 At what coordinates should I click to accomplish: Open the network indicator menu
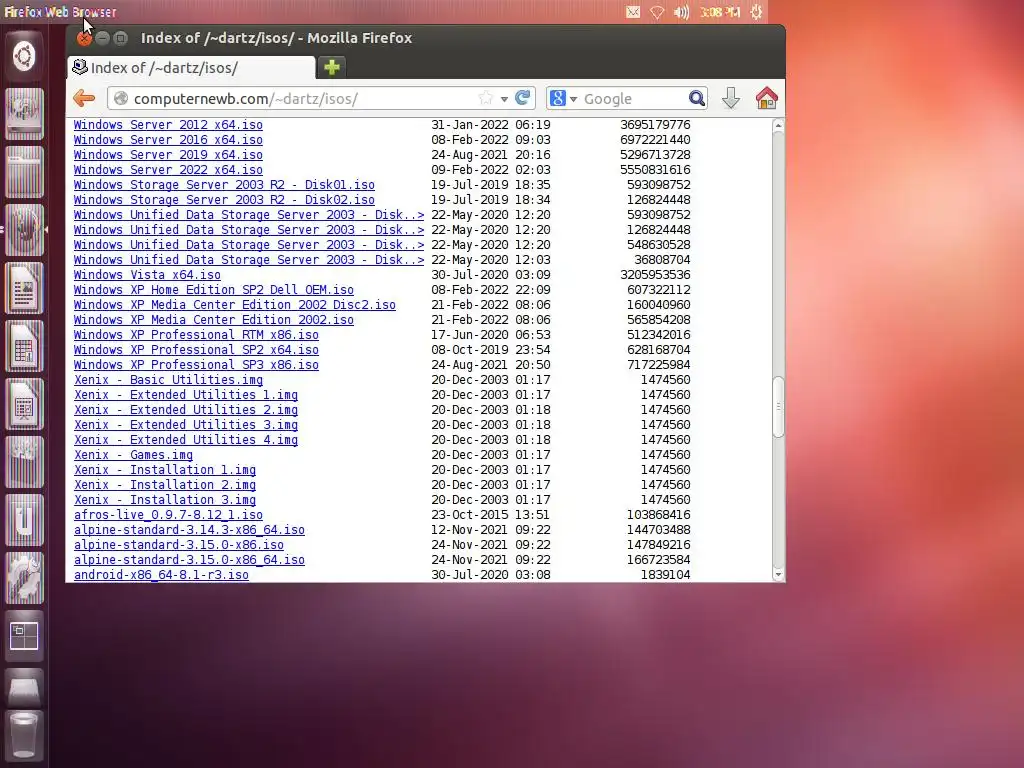657,12
